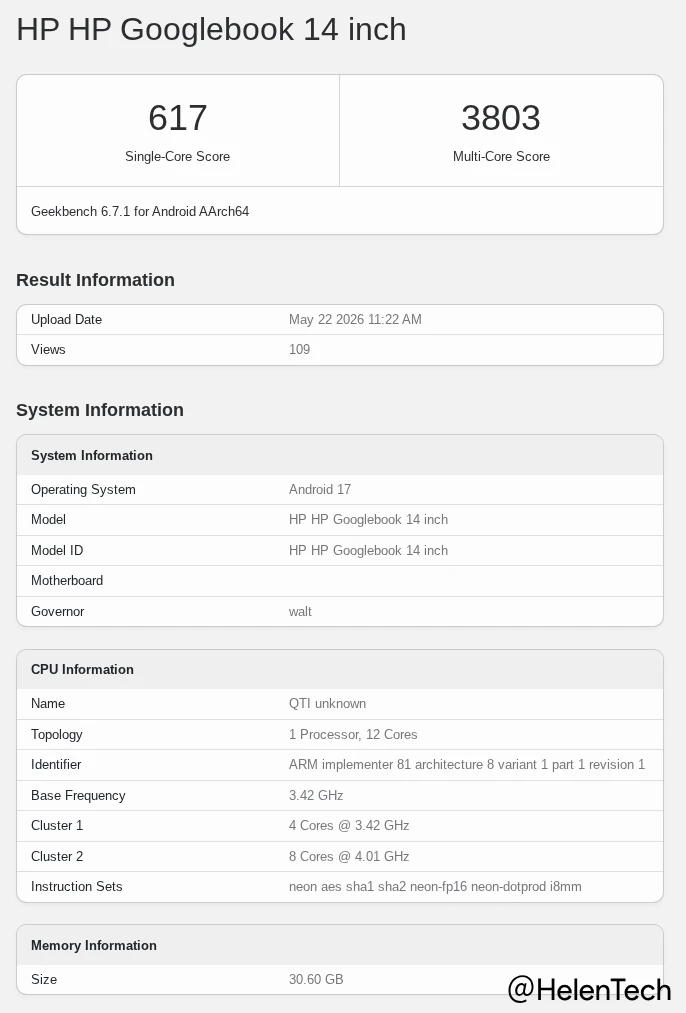
Task: Click the large System Information section heading
Action: point(100,410)
